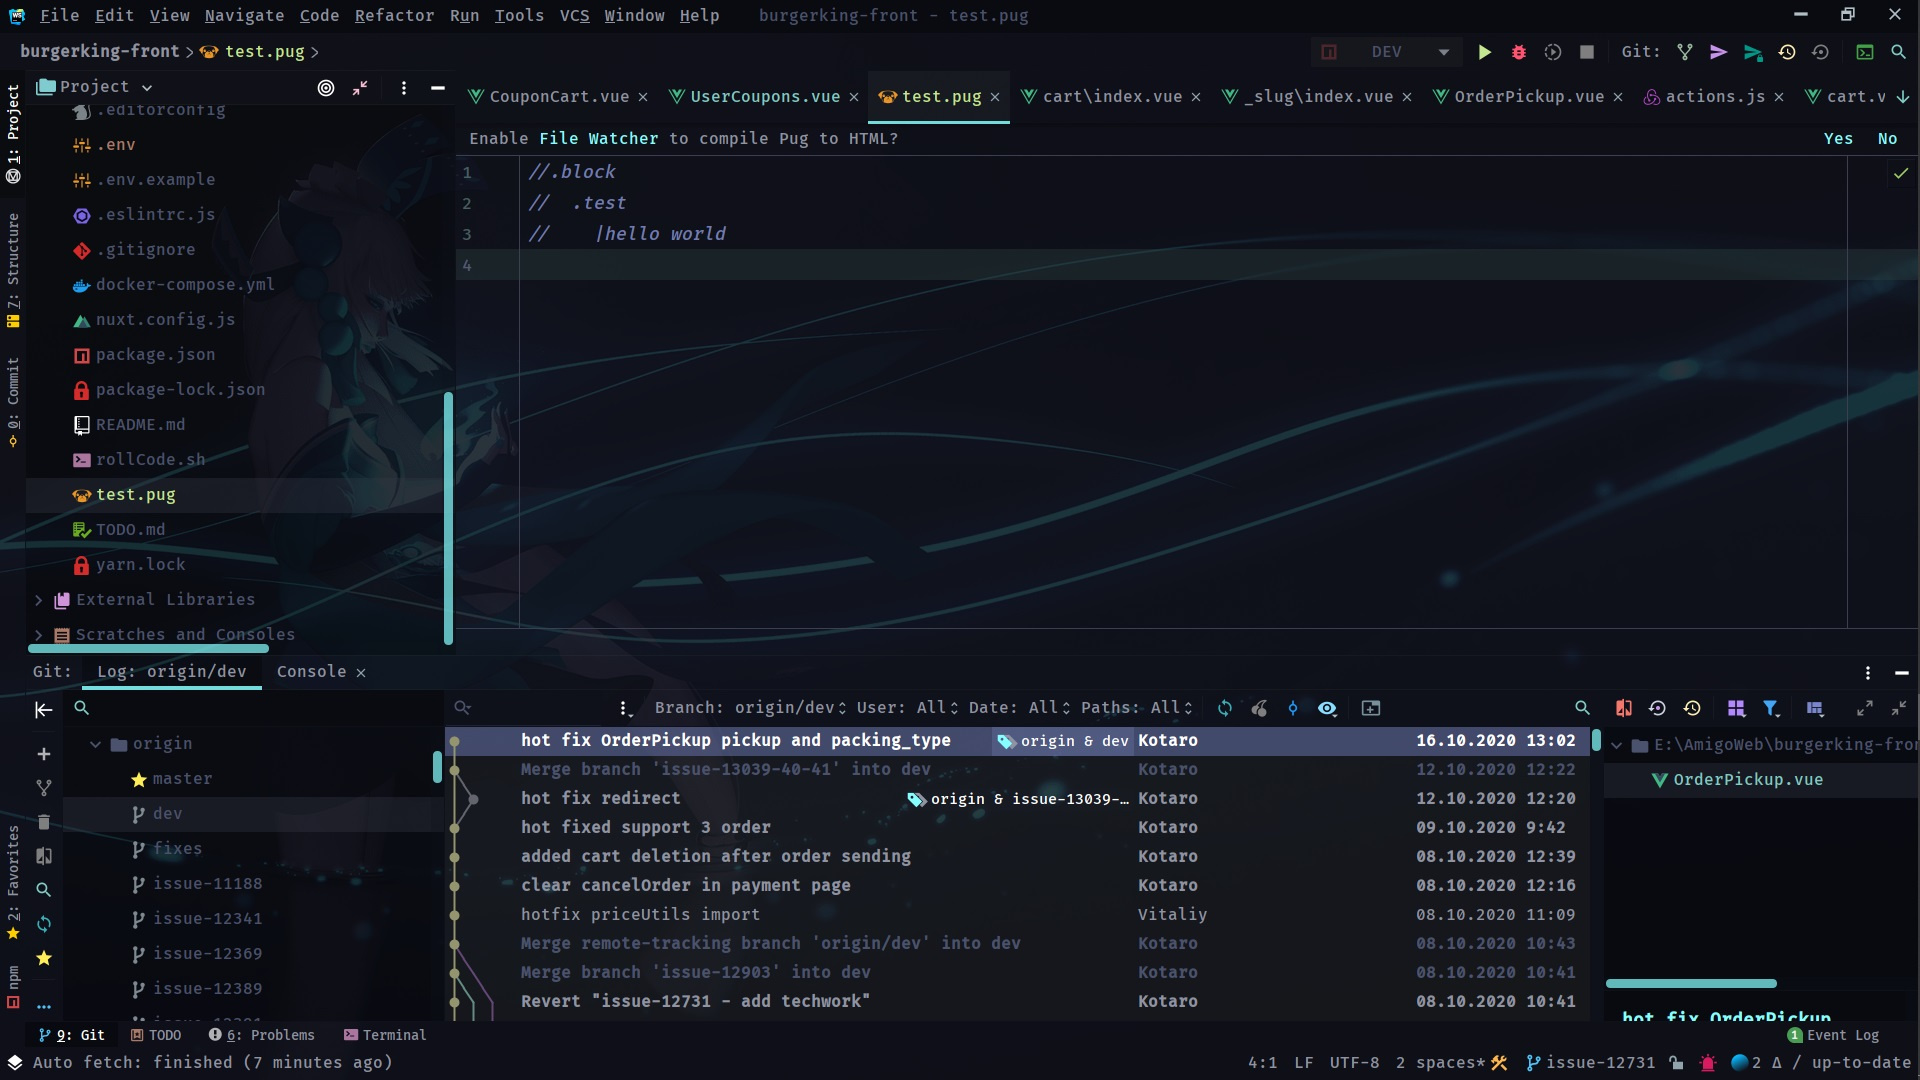
Task: Hide the Project panel
Action: [437, 88]
